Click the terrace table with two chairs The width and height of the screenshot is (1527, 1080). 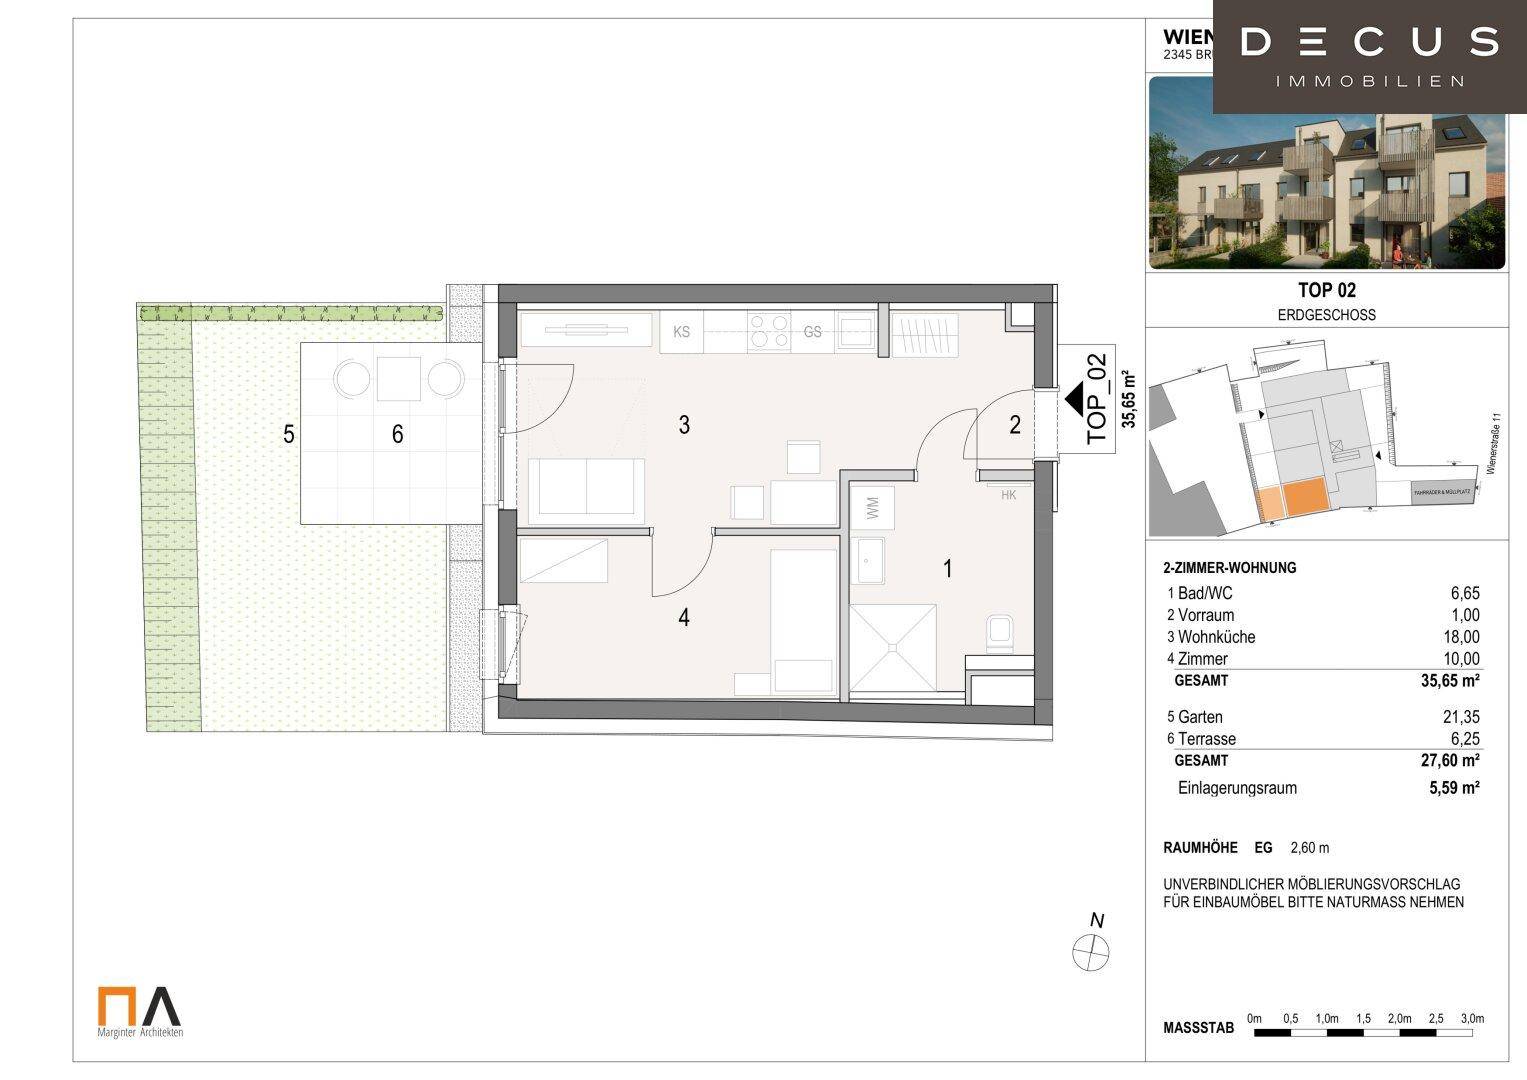tap(398, 379)
